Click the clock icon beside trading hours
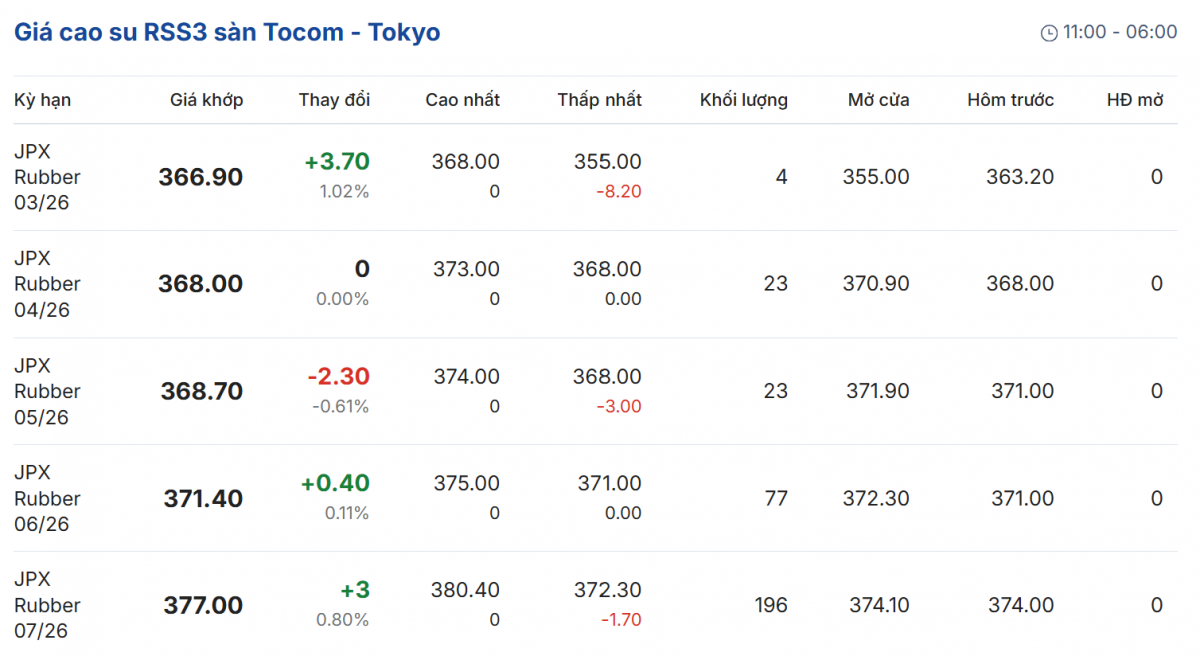The image size is (1200, 656). [1049, 33]
